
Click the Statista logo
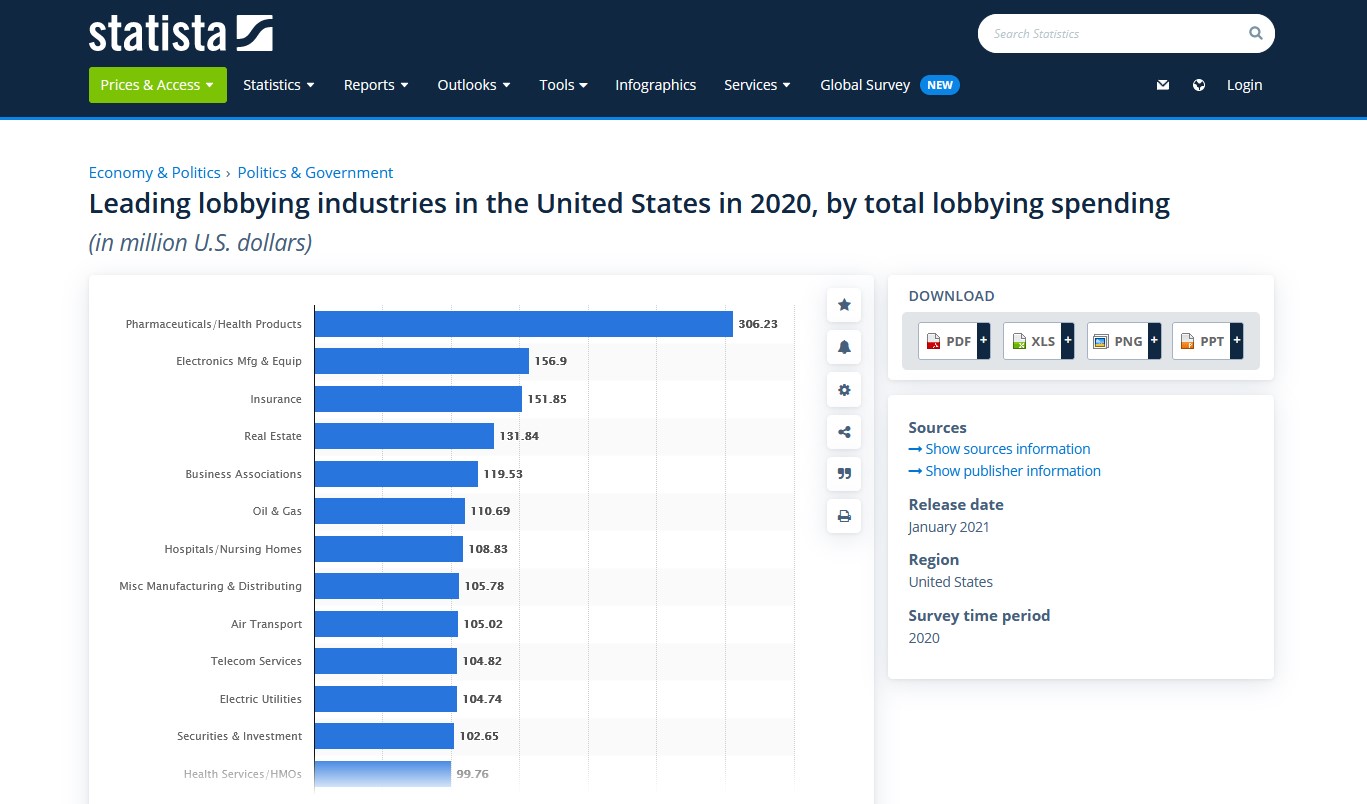(x=181, y=33)
